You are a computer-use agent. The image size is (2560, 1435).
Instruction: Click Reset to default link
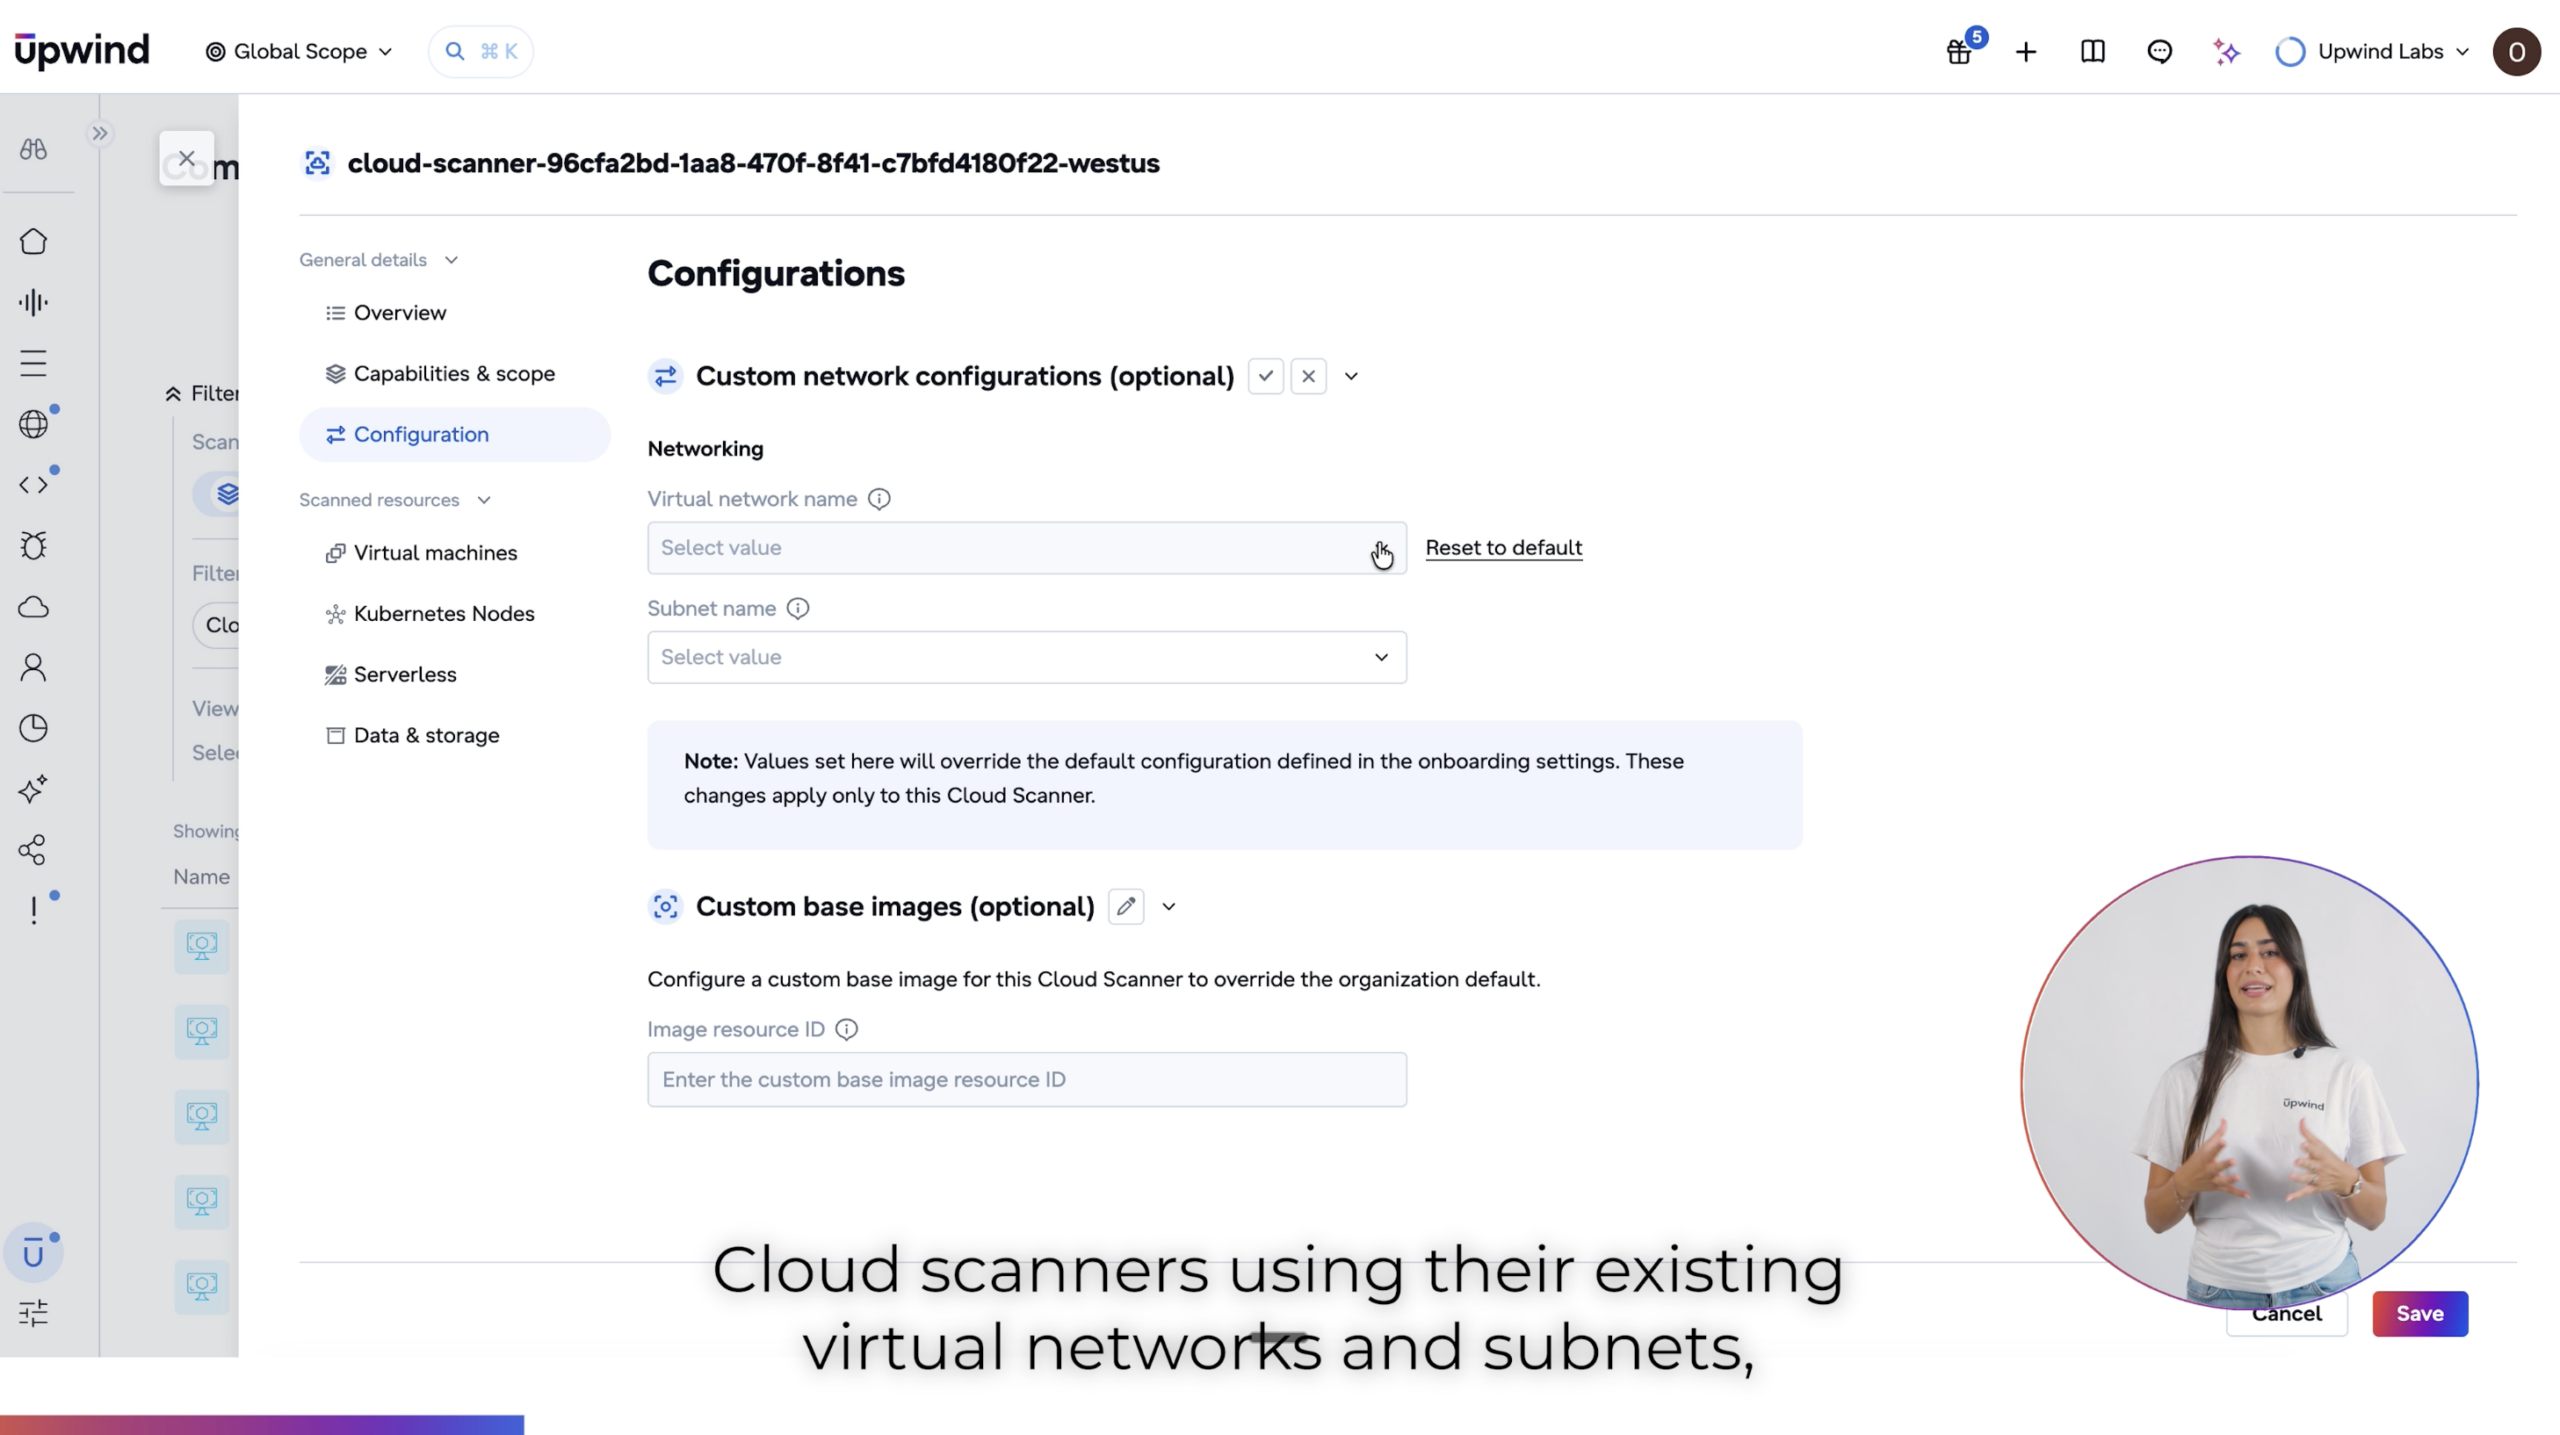coord(1503,548)
